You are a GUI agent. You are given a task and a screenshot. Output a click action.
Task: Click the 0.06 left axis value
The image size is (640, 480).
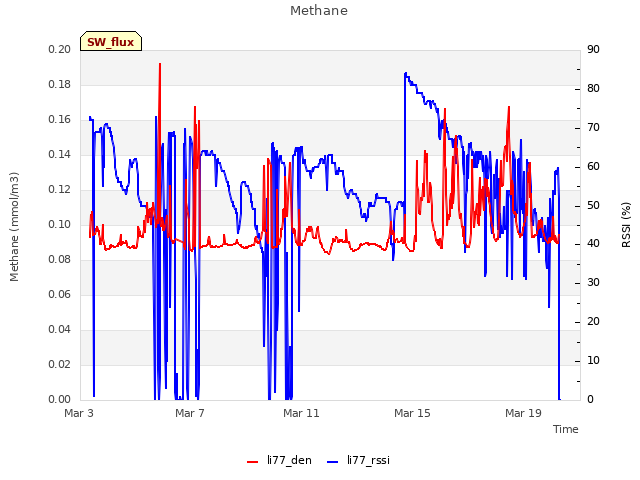click(60, 295)
